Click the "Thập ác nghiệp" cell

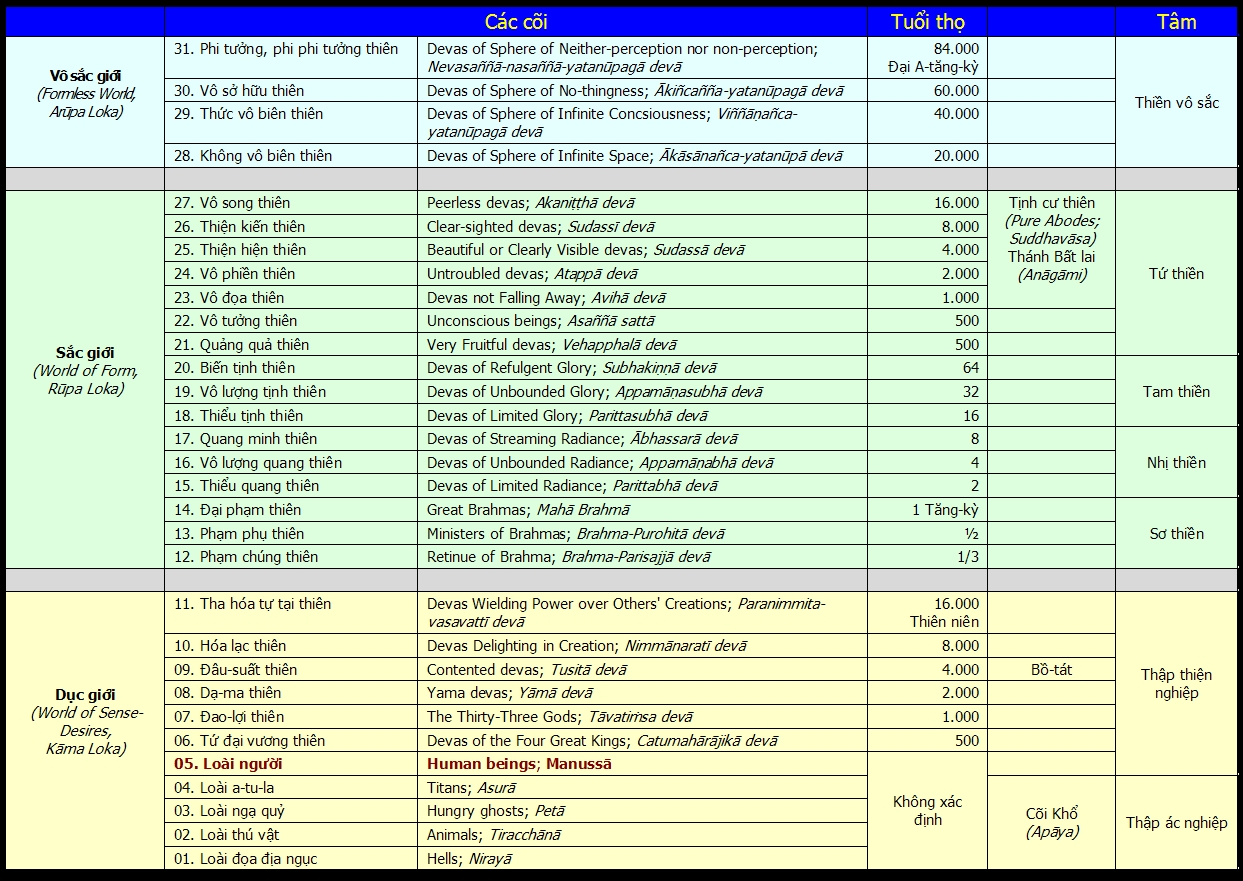click(1176, 822)
